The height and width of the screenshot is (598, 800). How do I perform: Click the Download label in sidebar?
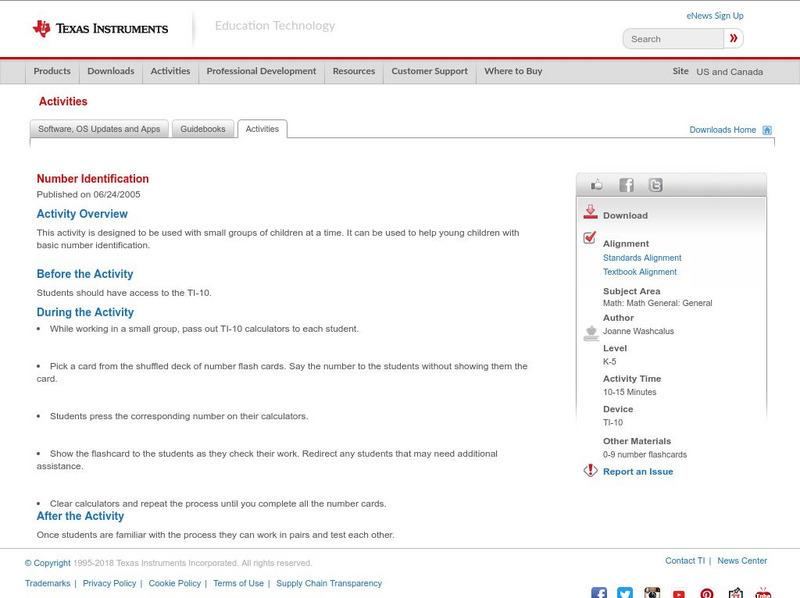pos(625,215)
